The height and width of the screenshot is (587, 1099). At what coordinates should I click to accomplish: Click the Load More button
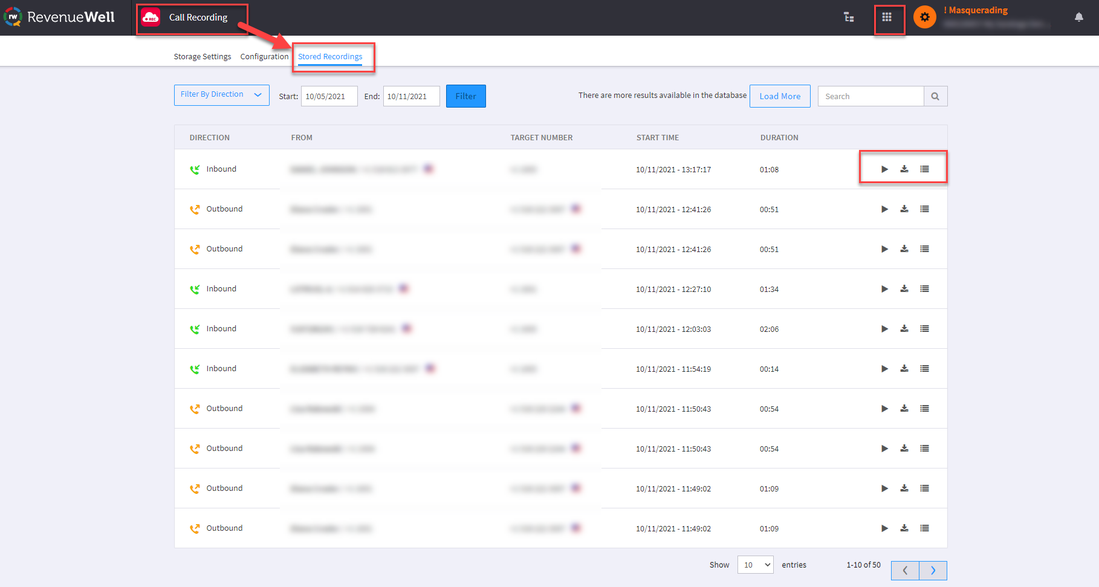click(x=779, y=96)
